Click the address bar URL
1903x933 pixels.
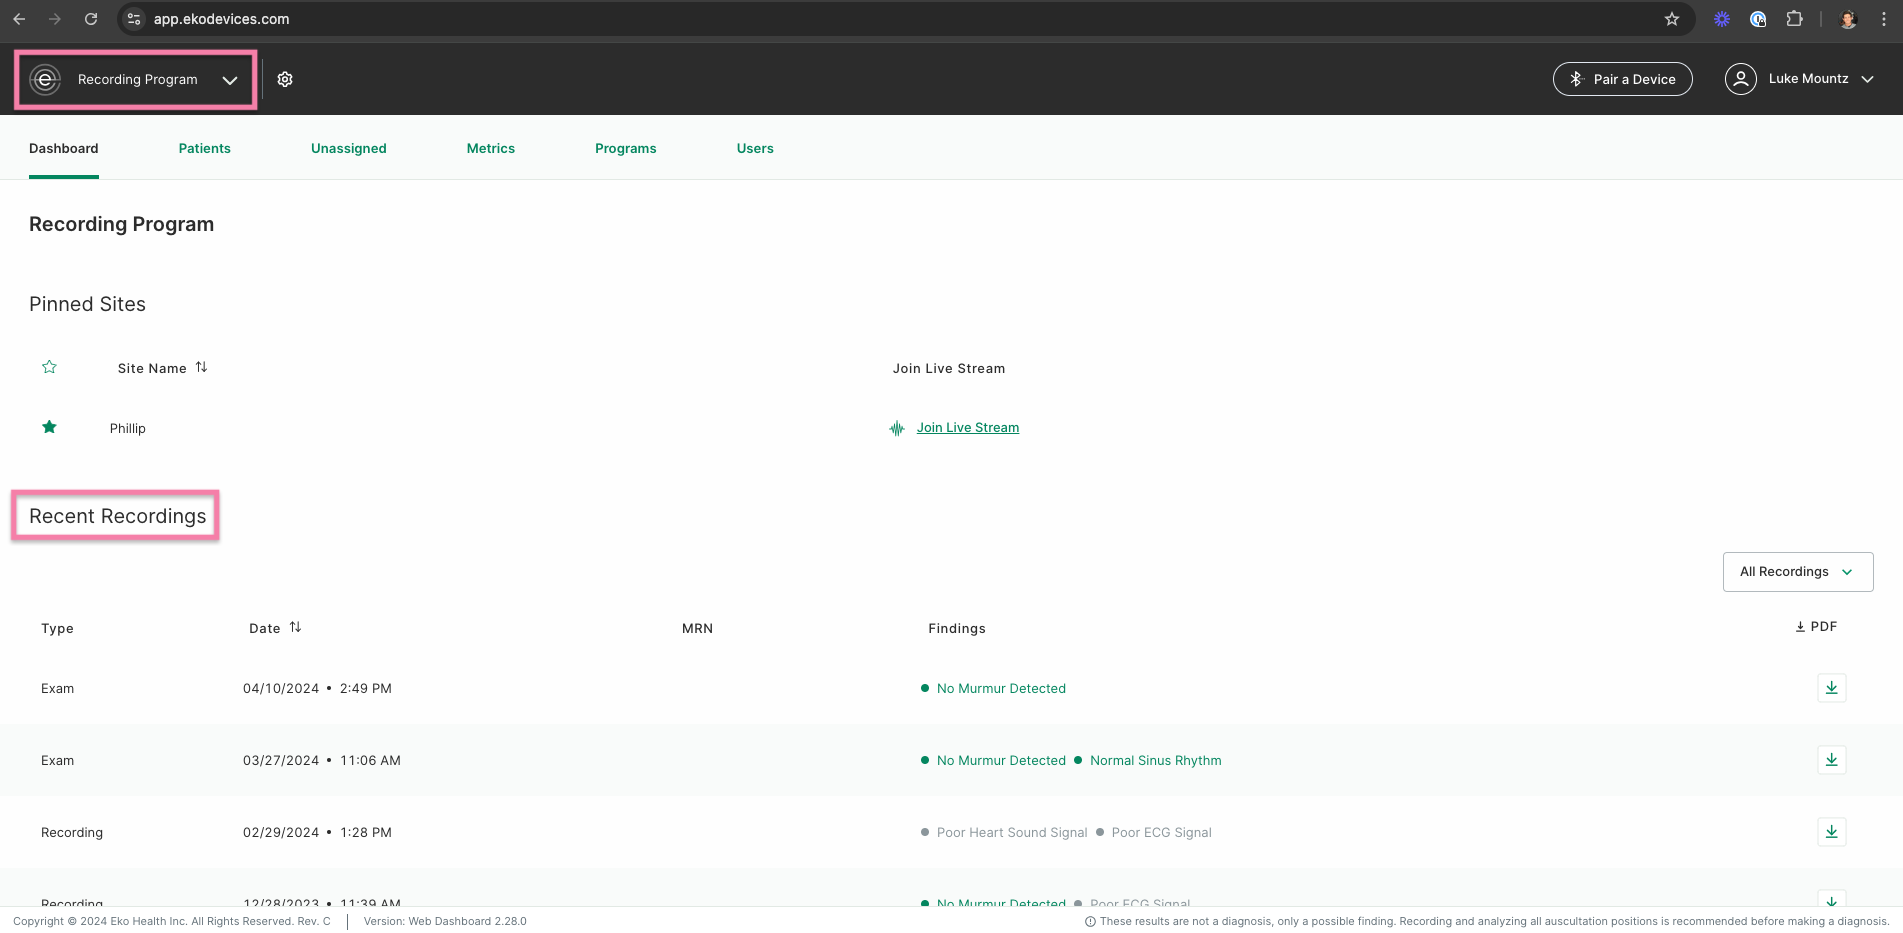point(222,19)
